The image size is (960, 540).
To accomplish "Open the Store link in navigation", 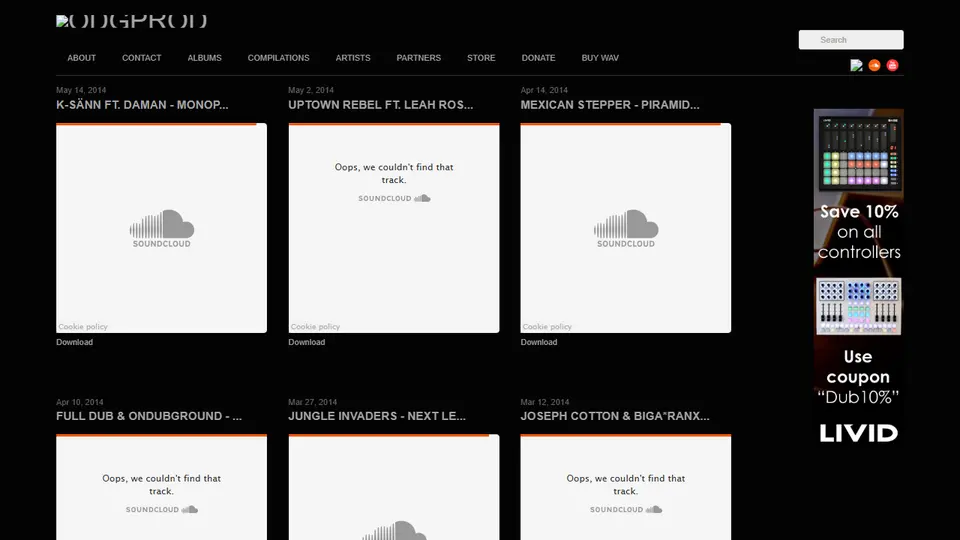I will (x=481, y=58).
